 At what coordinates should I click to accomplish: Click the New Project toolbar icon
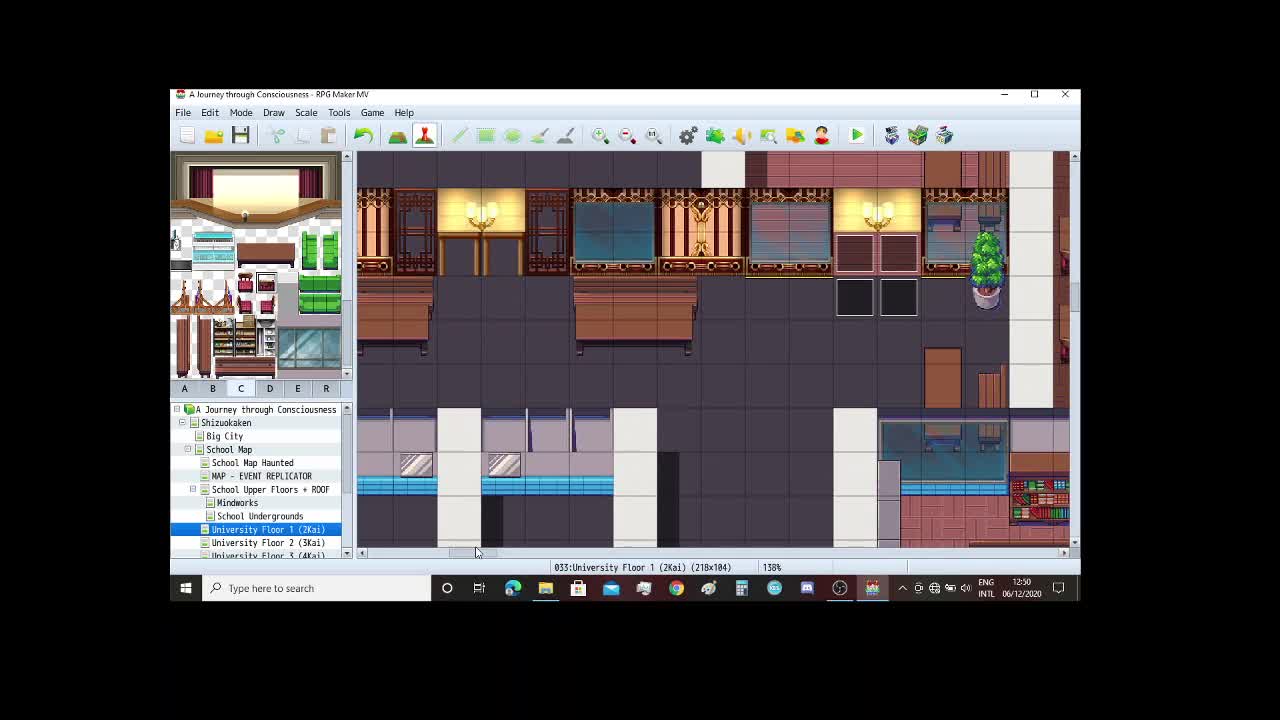pos(187,135)
